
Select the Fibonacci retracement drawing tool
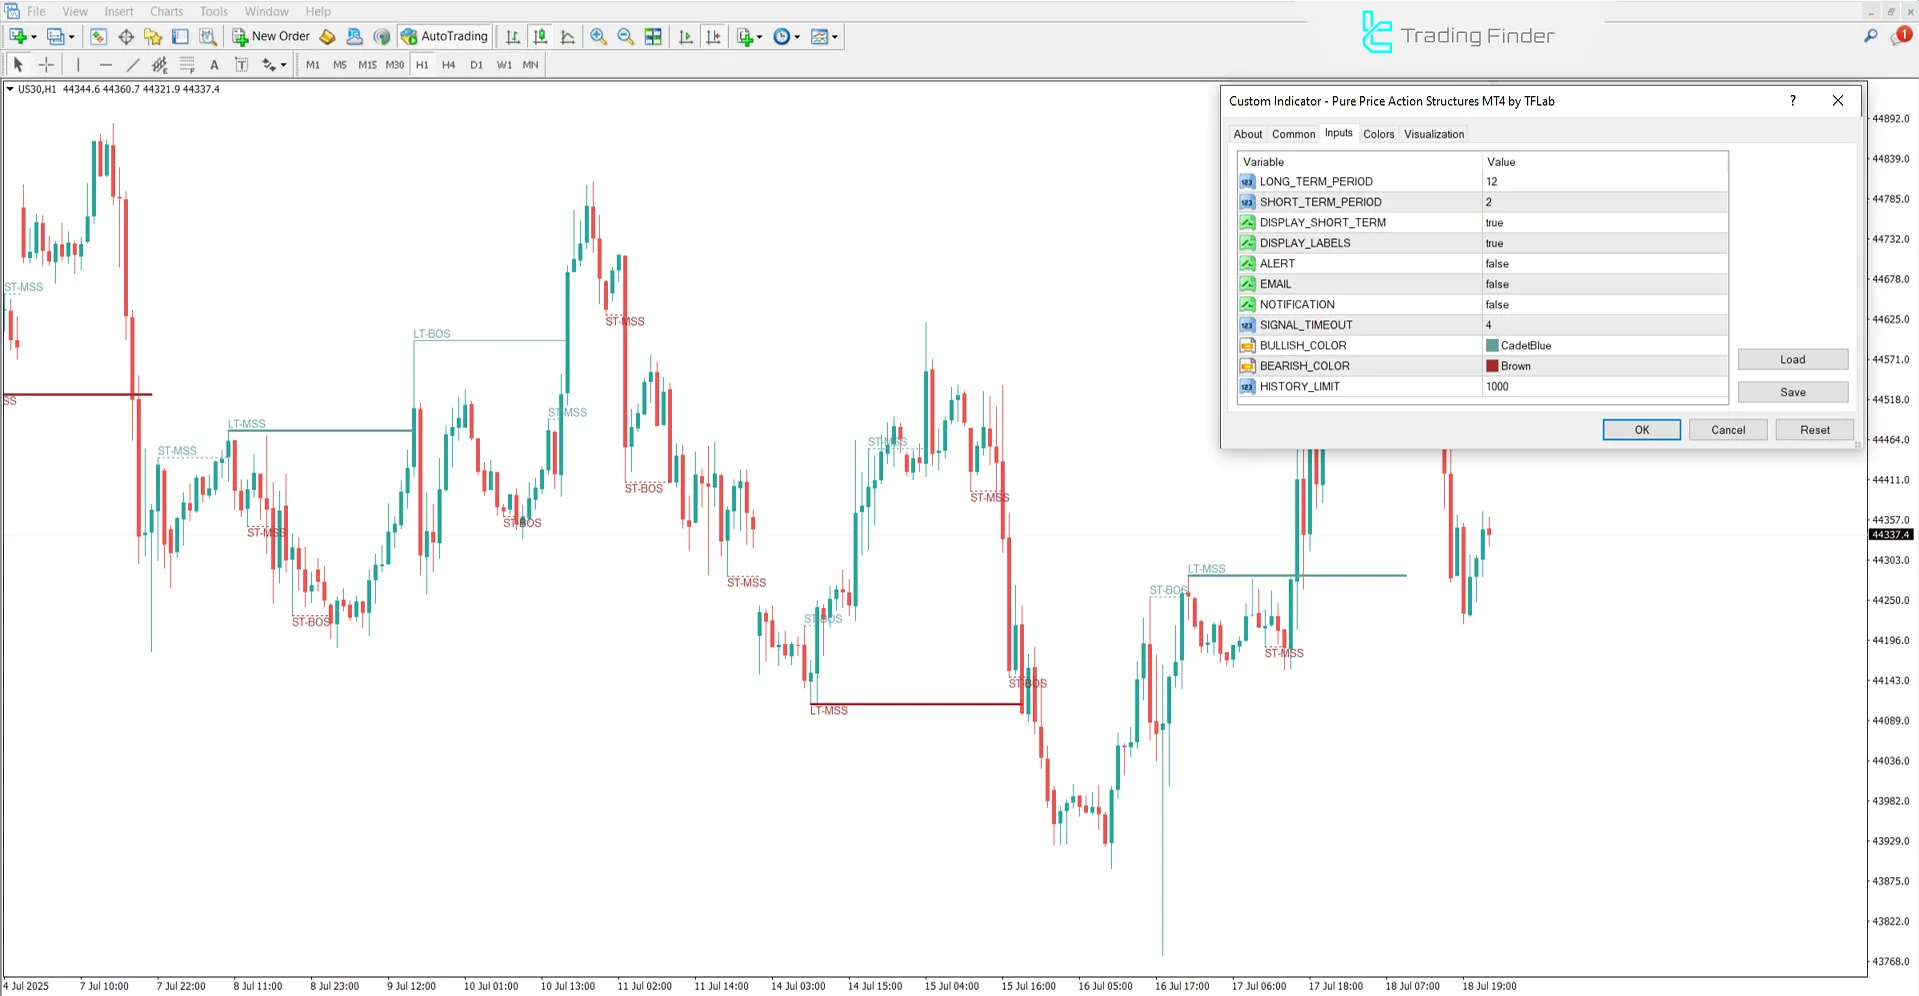point(187,64)
